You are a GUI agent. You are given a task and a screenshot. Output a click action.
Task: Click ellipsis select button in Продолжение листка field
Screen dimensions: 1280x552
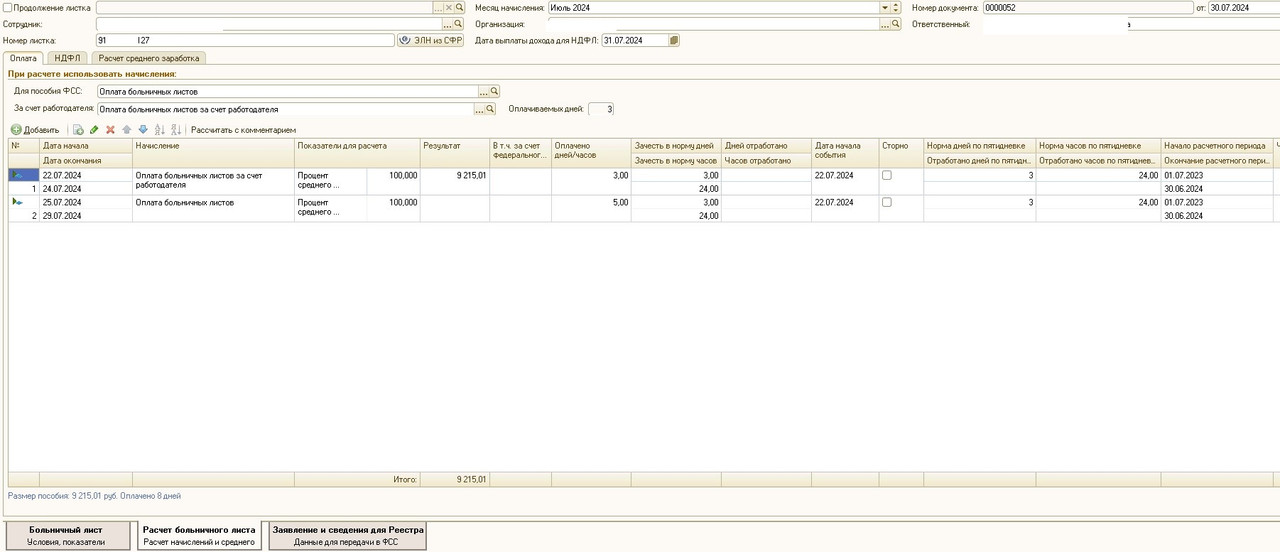[438, 7]
